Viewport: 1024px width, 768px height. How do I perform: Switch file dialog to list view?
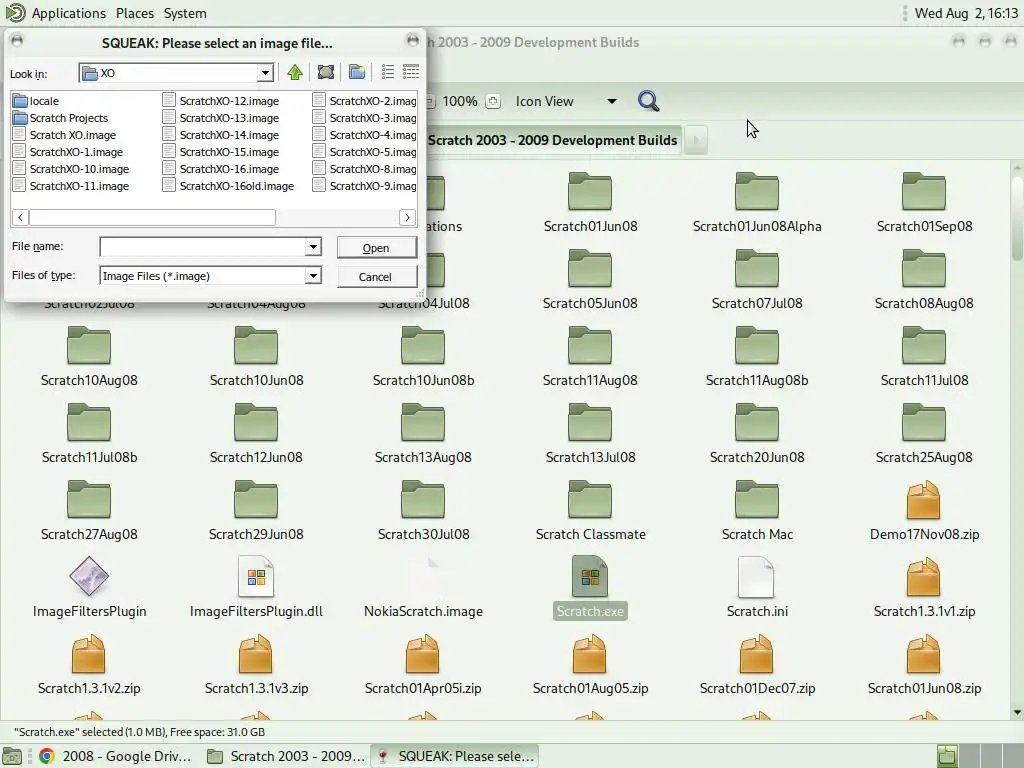tap(387, 72)
